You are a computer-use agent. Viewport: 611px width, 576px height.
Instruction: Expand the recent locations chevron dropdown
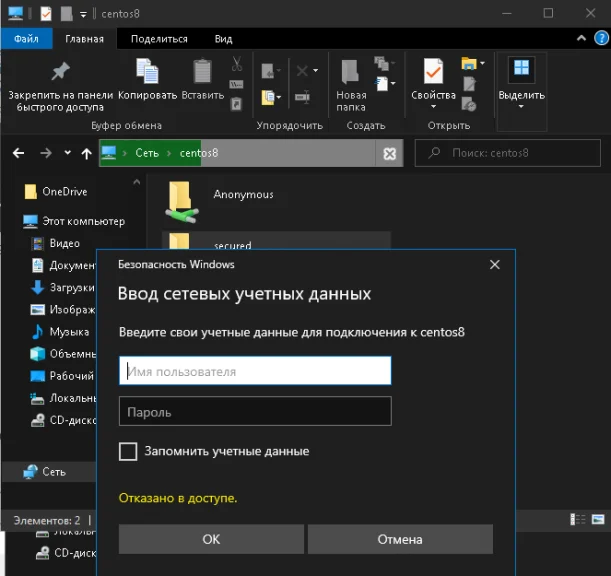click(x=67, y=154)
